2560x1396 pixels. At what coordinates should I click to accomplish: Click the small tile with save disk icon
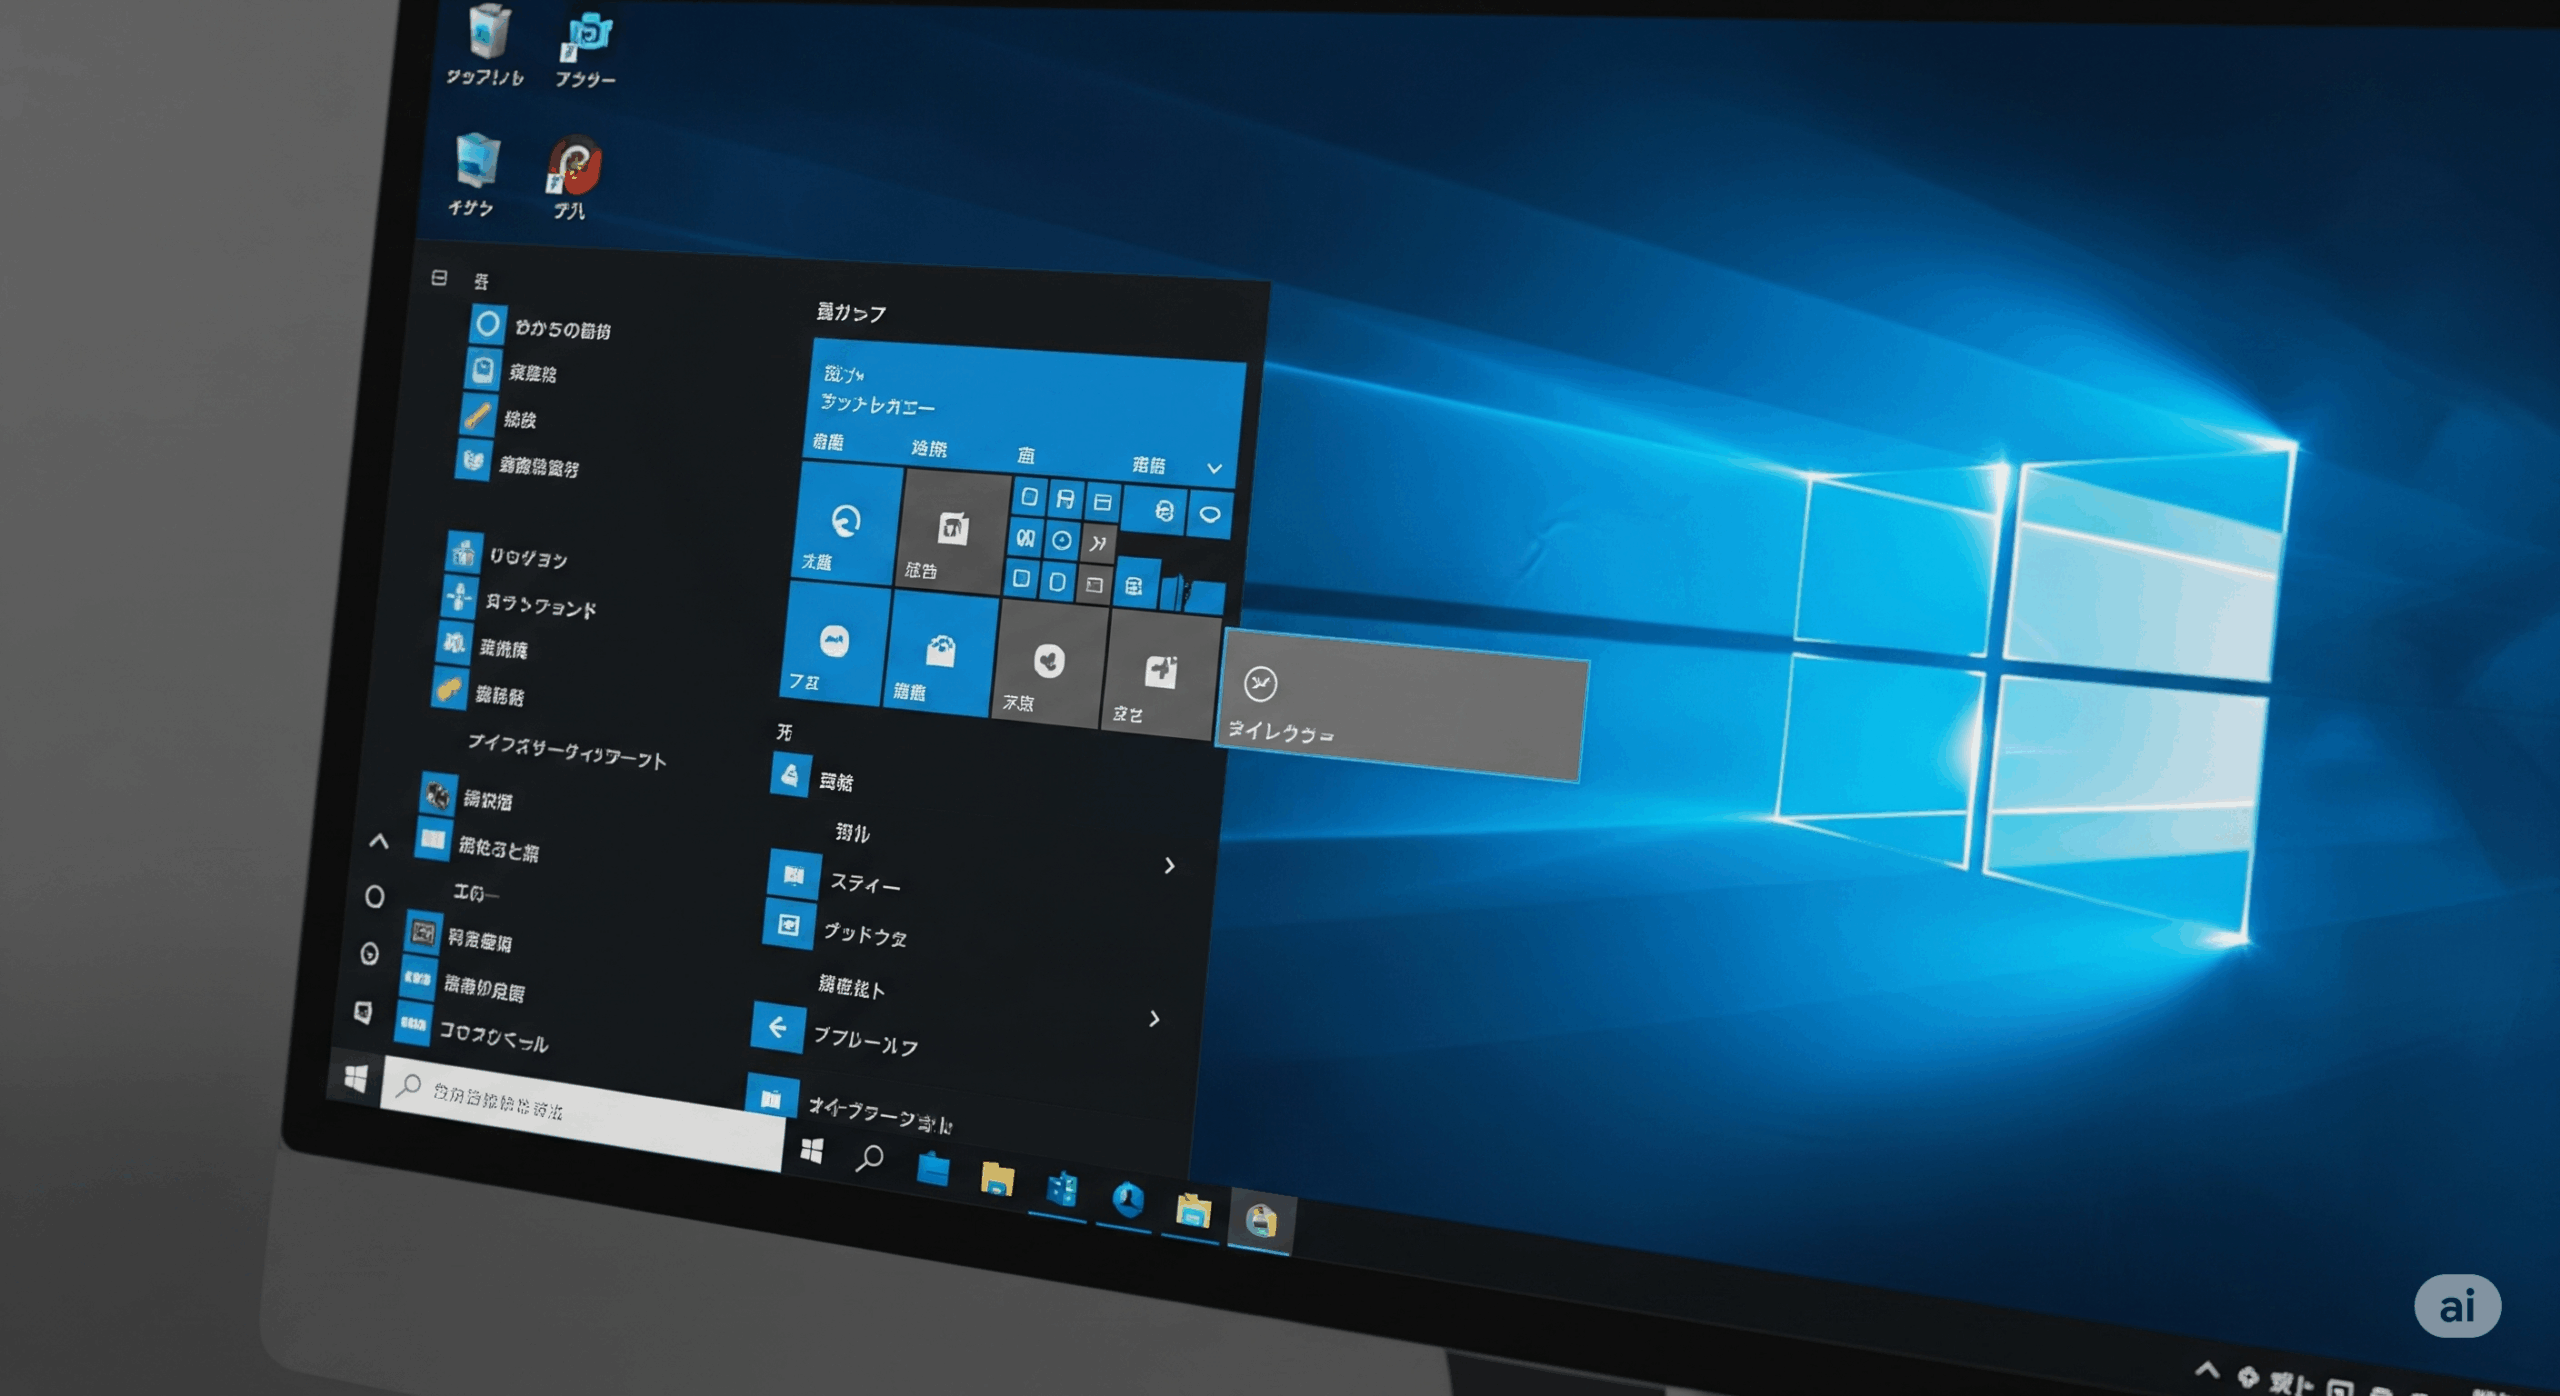click(1066, 498)
